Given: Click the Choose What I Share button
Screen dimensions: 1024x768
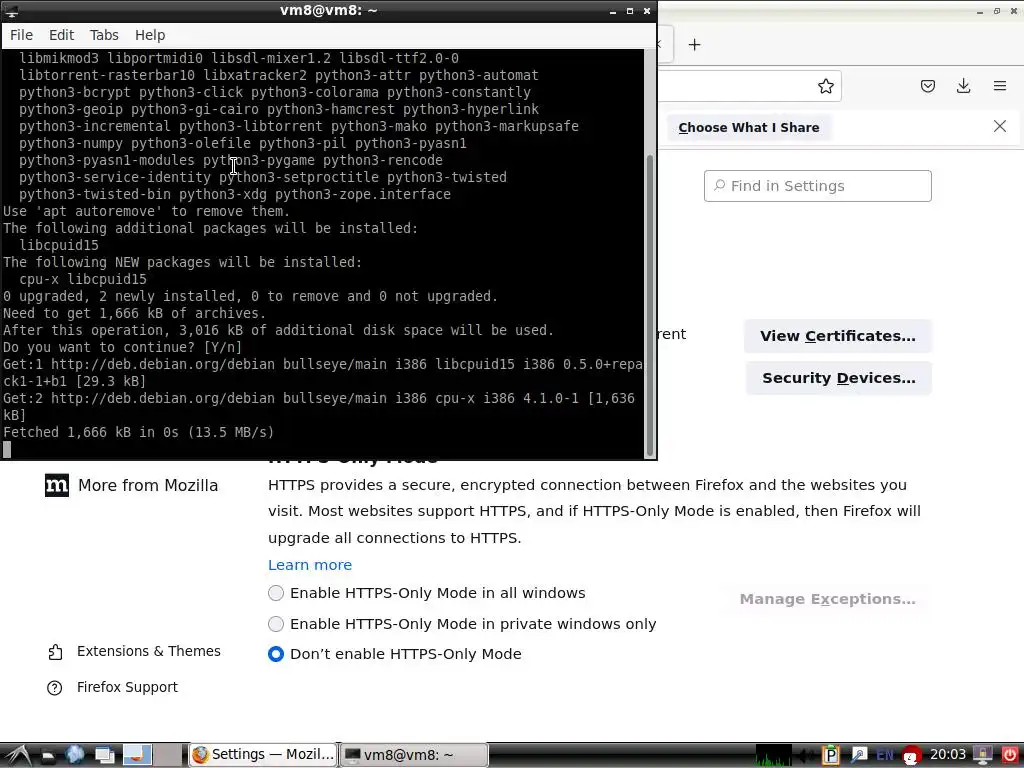Looking at the screenshot, I should point(748,127).
